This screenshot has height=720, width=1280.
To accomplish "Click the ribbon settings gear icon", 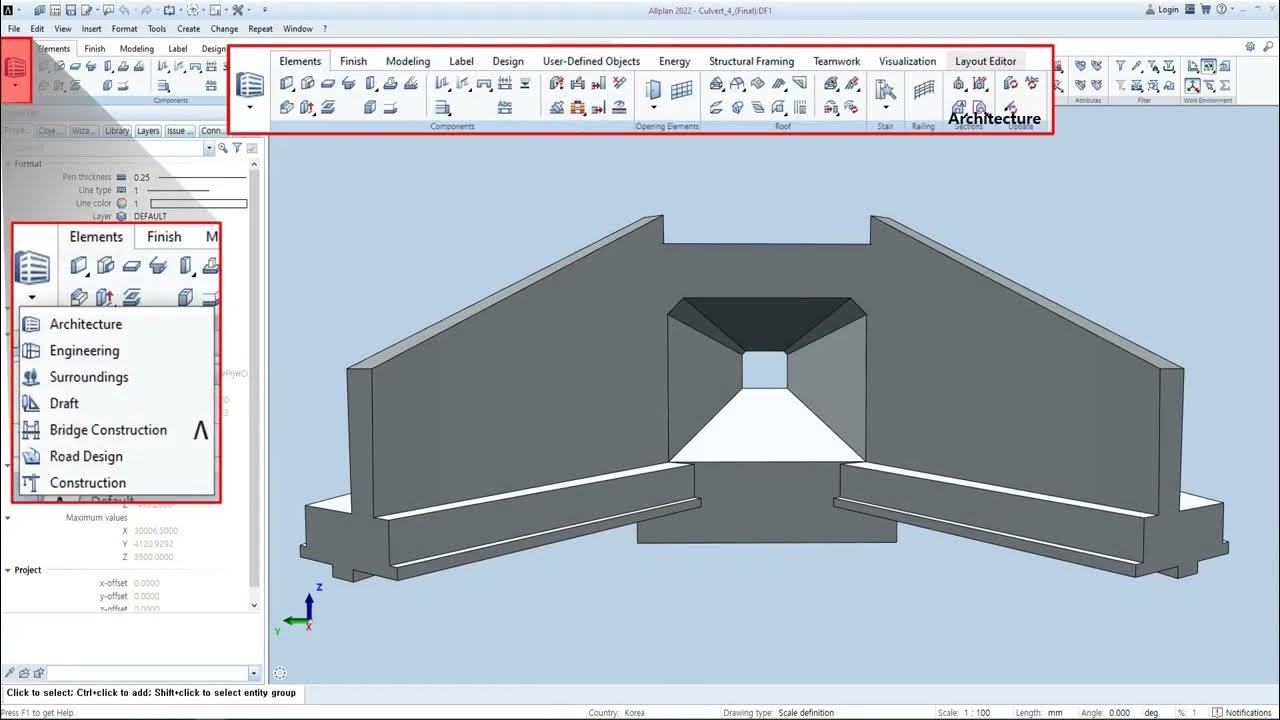I will tap(1251, 47).
